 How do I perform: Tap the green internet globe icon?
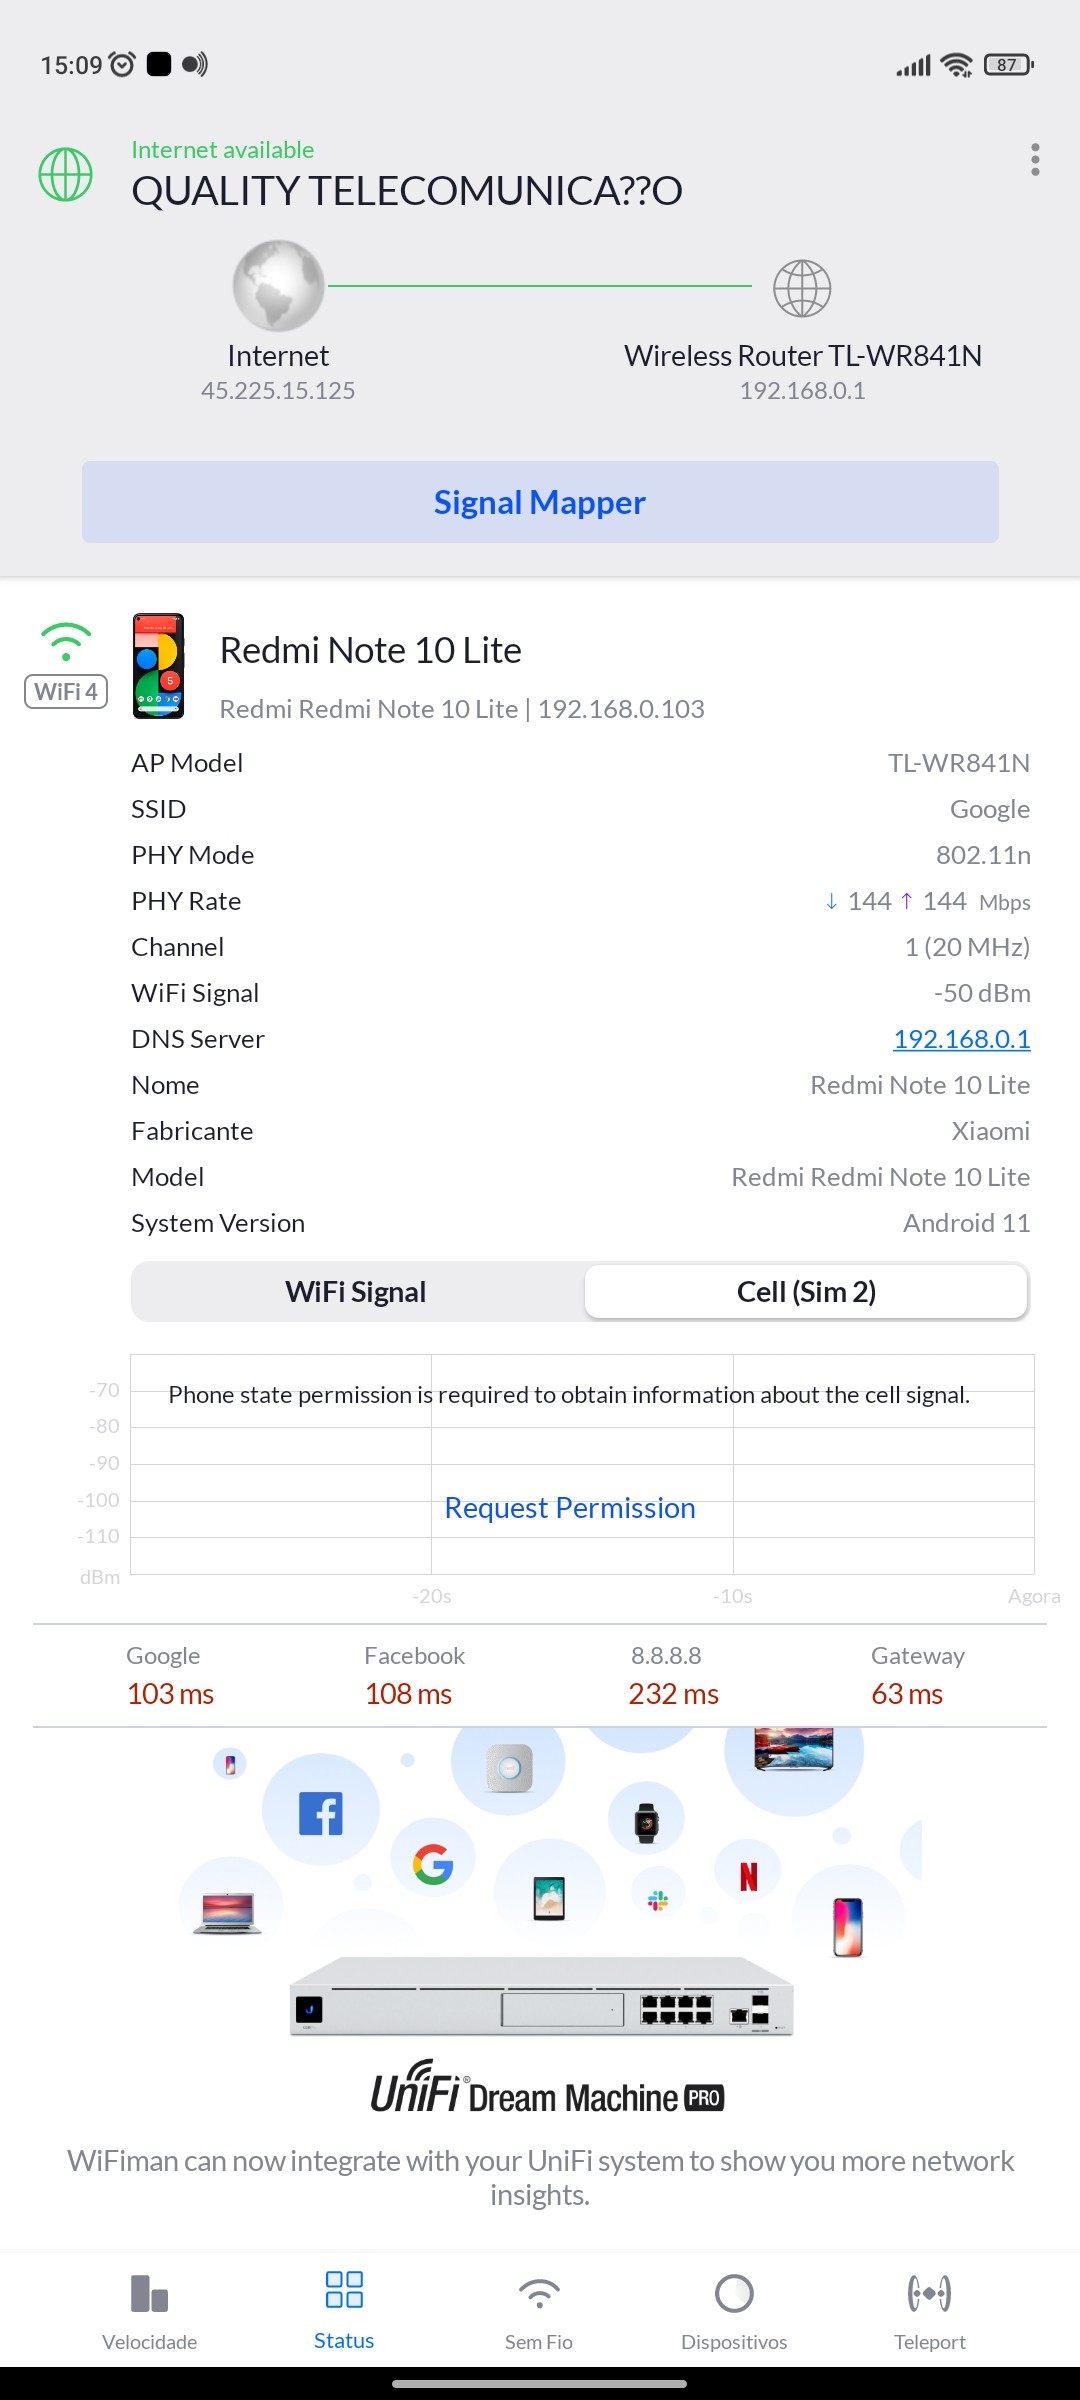pyautogui.click(x=66, y=174)
